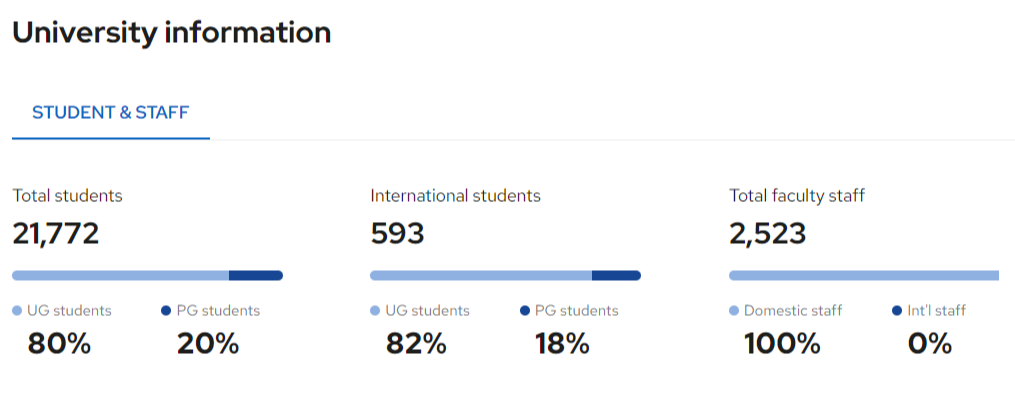
Task: Open the STUDENT & STAFF tab
Action: [111, 113]
